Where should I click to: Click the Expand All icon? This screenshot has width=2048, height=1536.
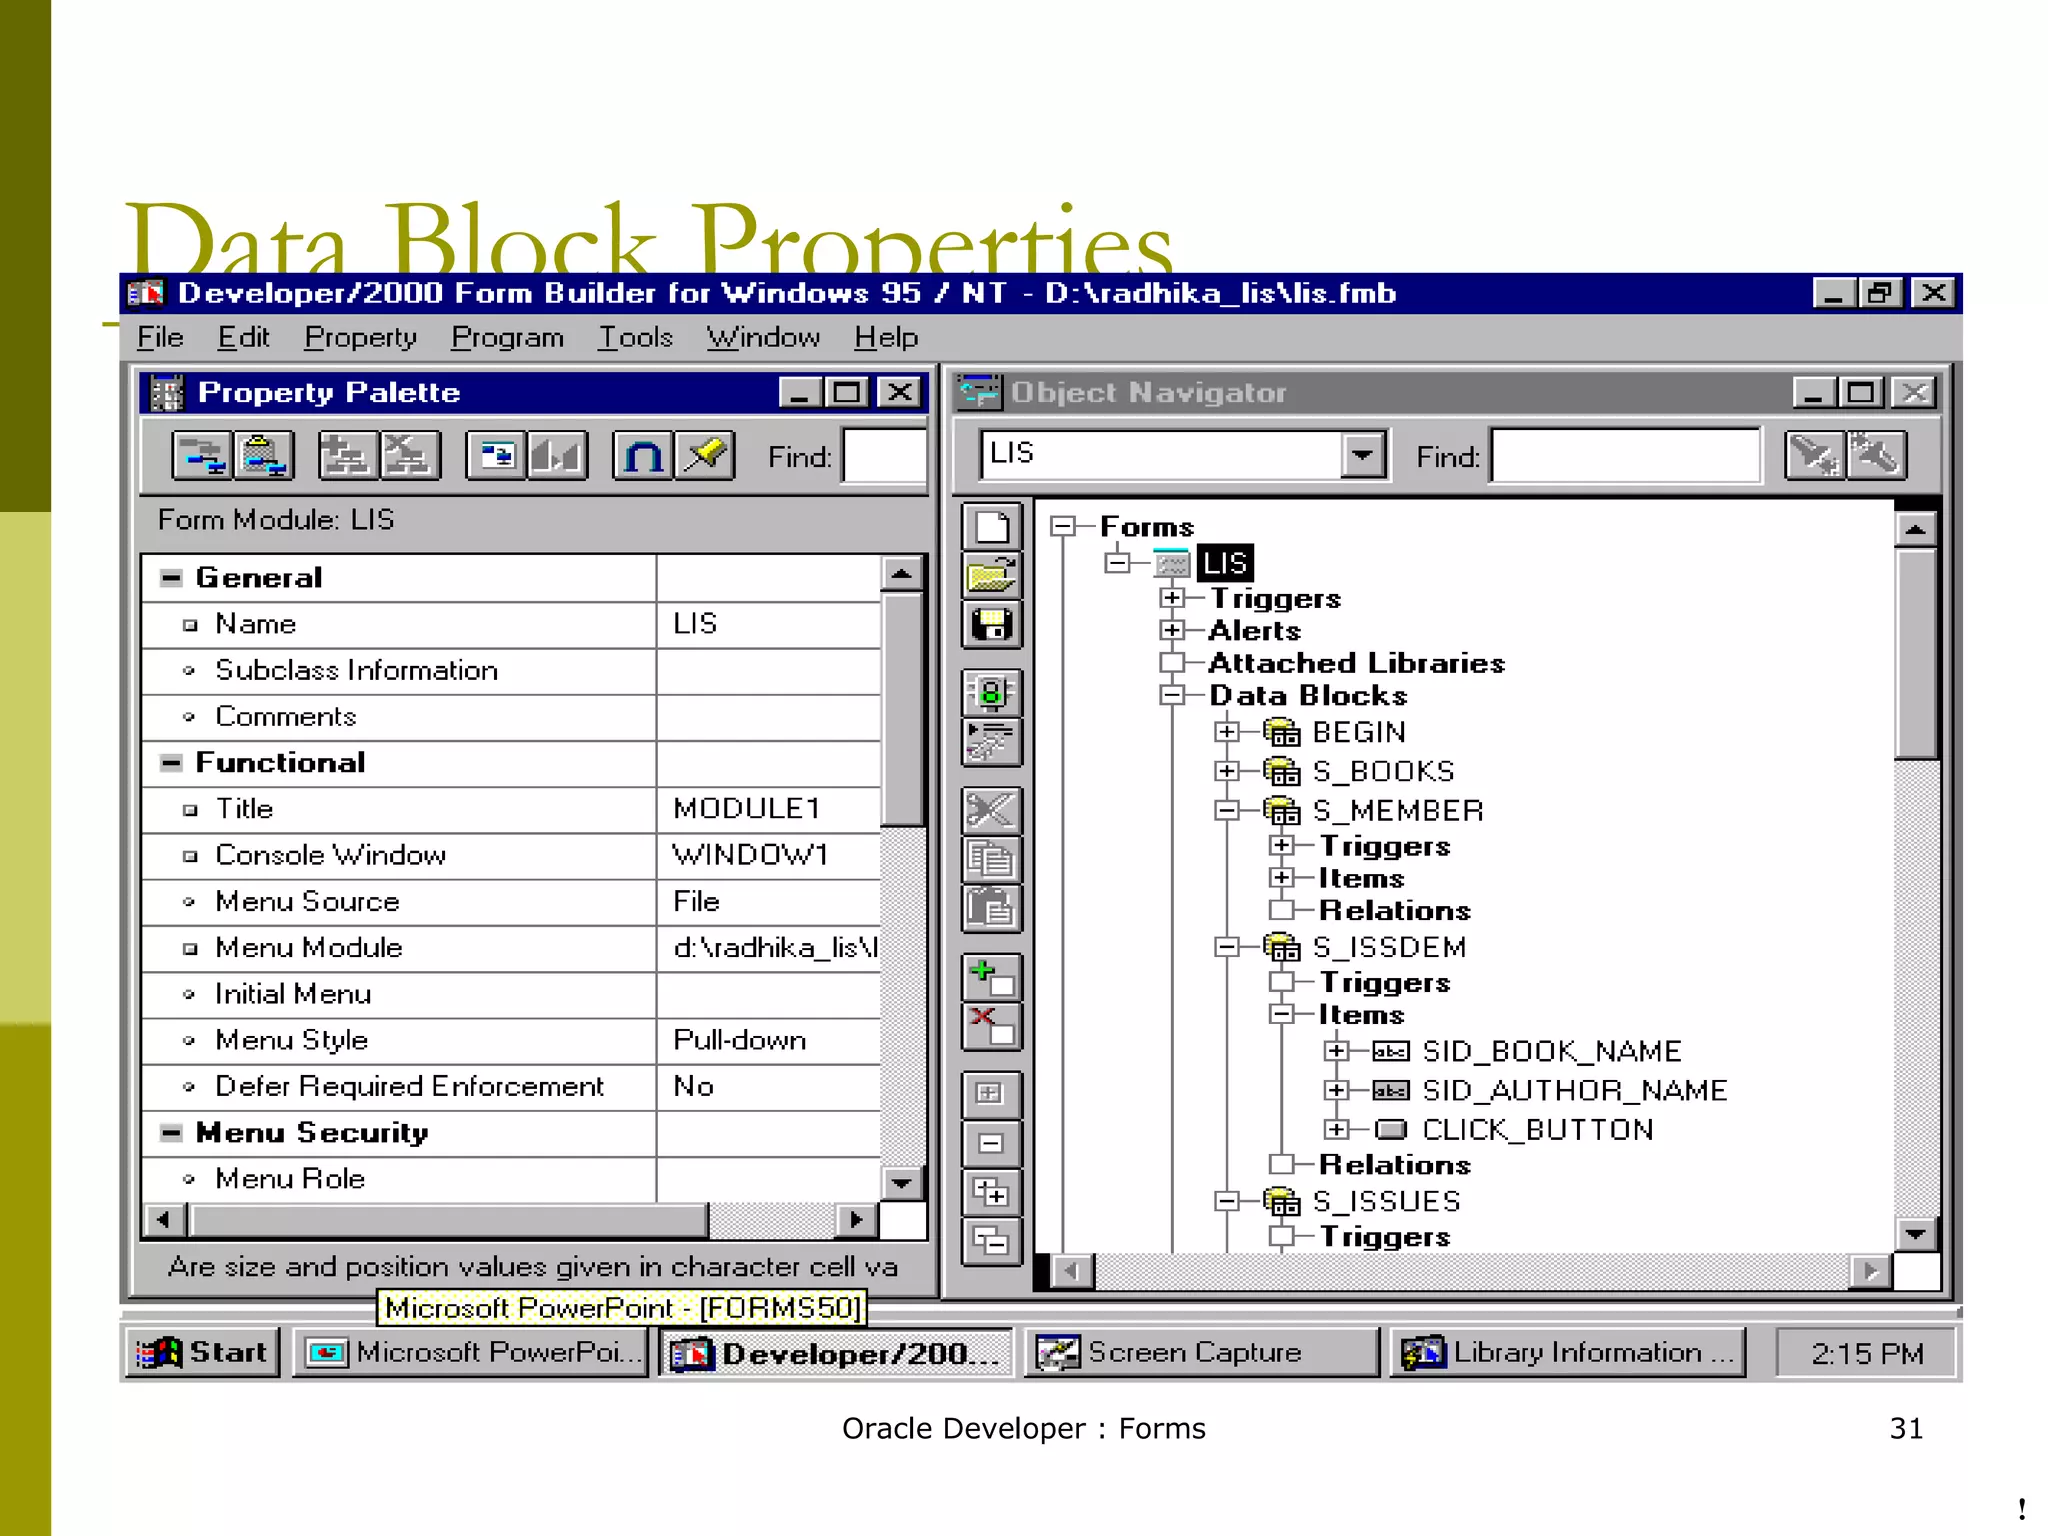(991, 1193)
